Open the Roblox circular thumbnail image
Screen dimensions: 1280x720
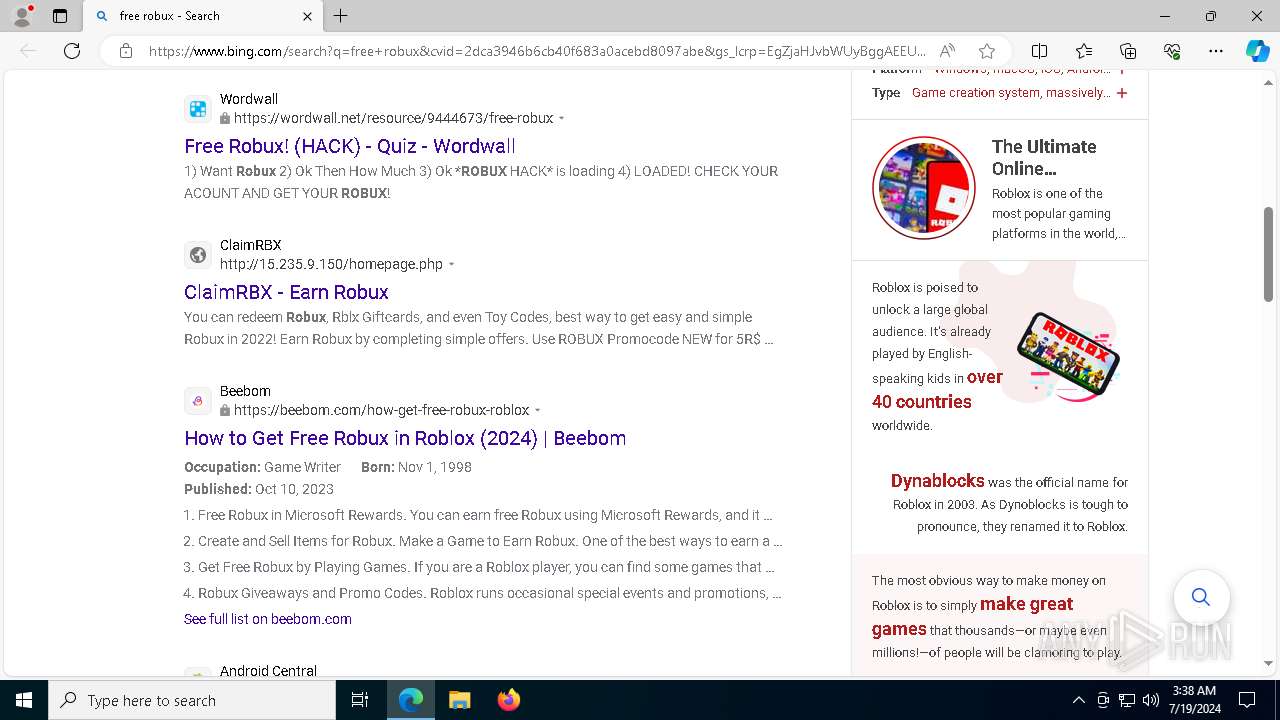pyautogui.click(x=924, y=188)
